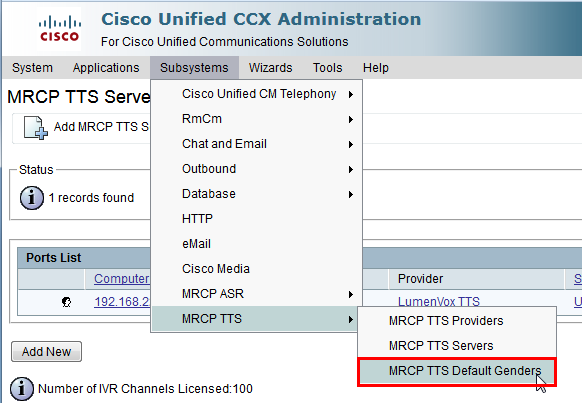582x403 pixels.
Task: Click the status info icon beside records found
Action: pos(32,198)
